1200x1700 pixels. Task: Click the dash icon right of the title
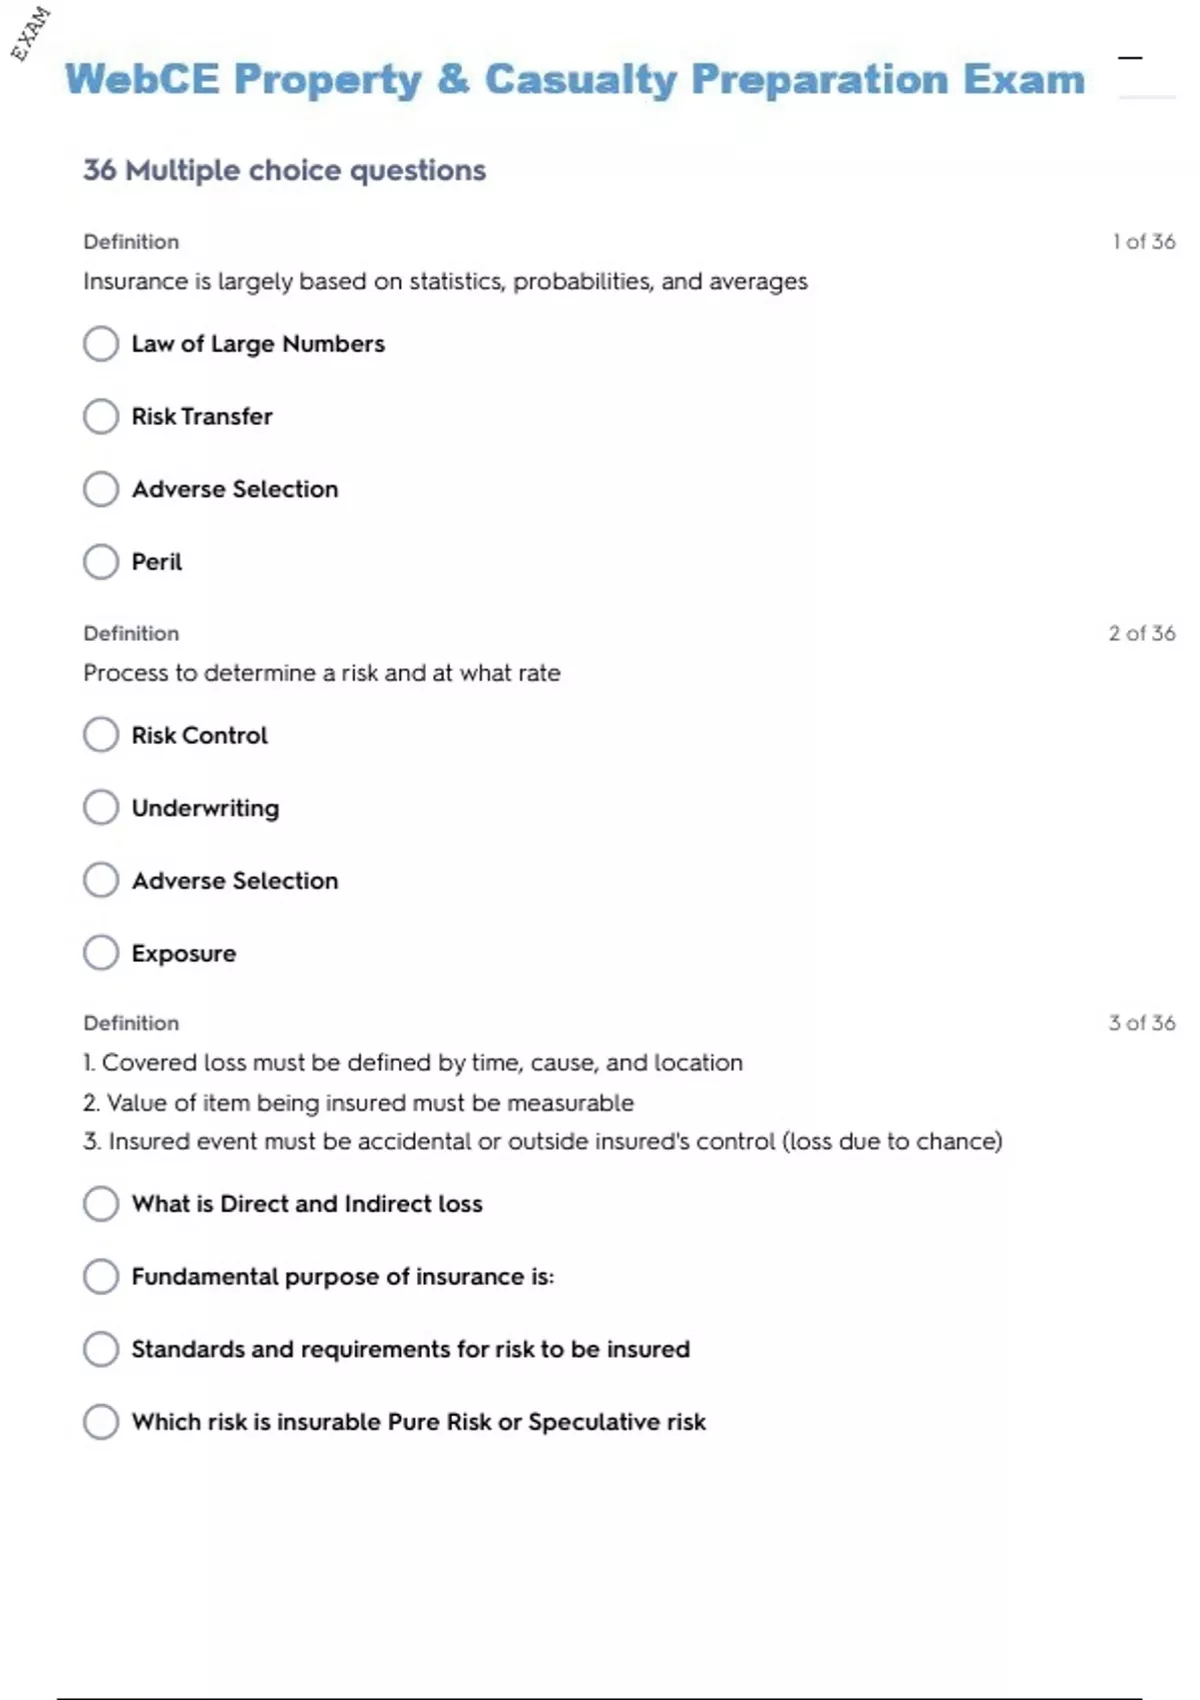(x=1130, y=58)
